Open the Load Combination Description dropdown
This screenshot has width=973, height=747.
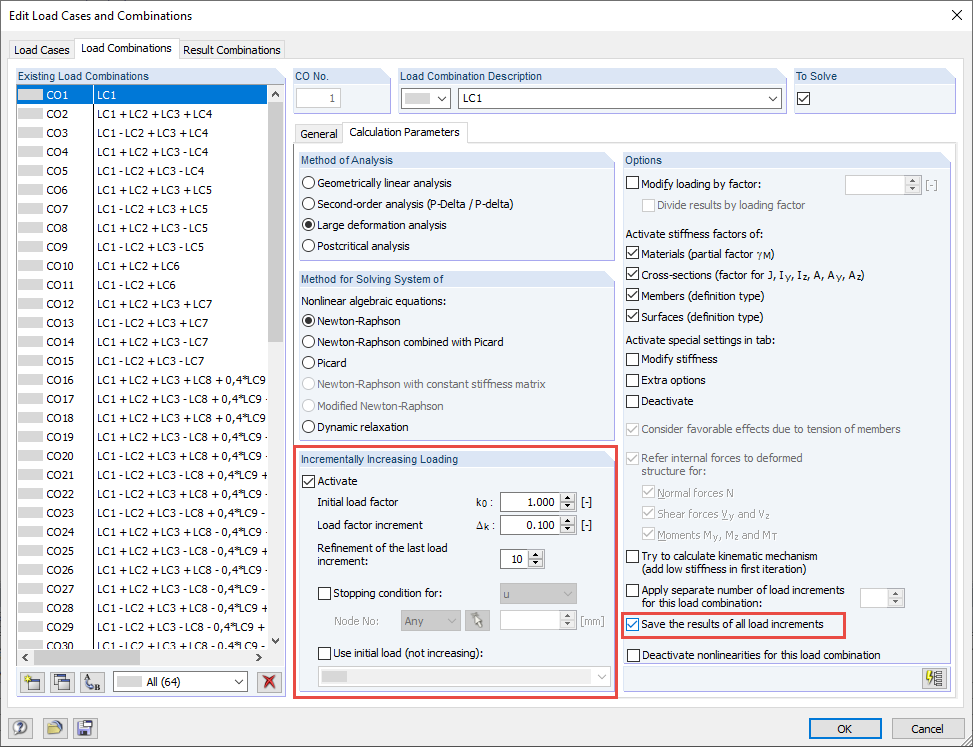(x=773, y=99)
